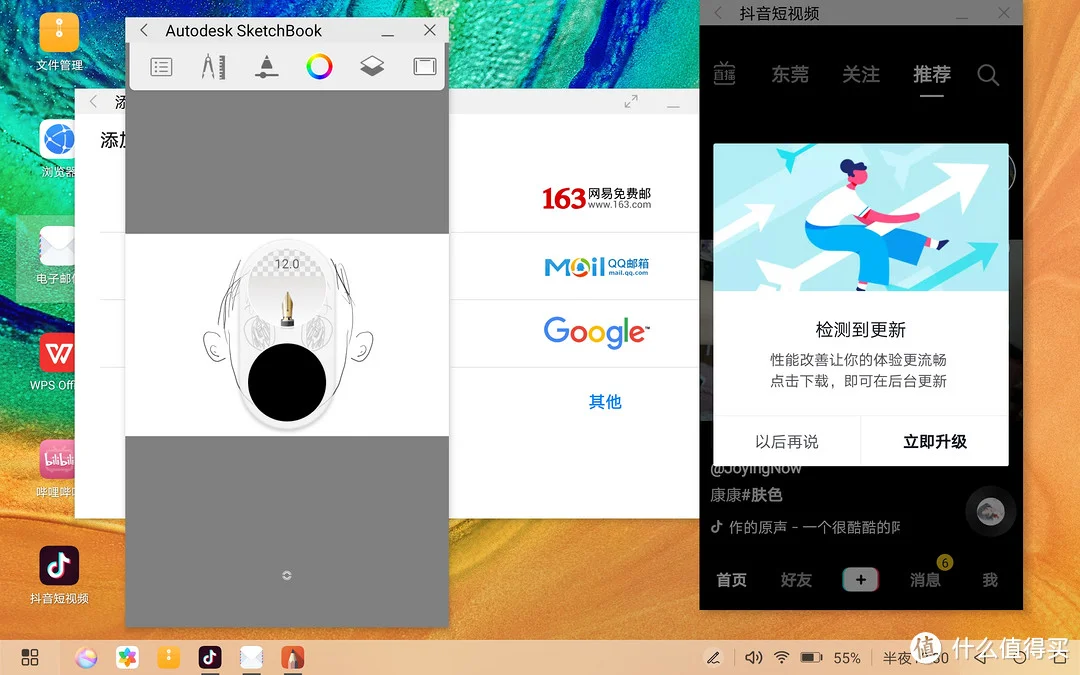Image resolution: width=1080 pixels, height=675 pixels.
Task: Expand the email window with diagonal arrows
Action: (631, 102)
